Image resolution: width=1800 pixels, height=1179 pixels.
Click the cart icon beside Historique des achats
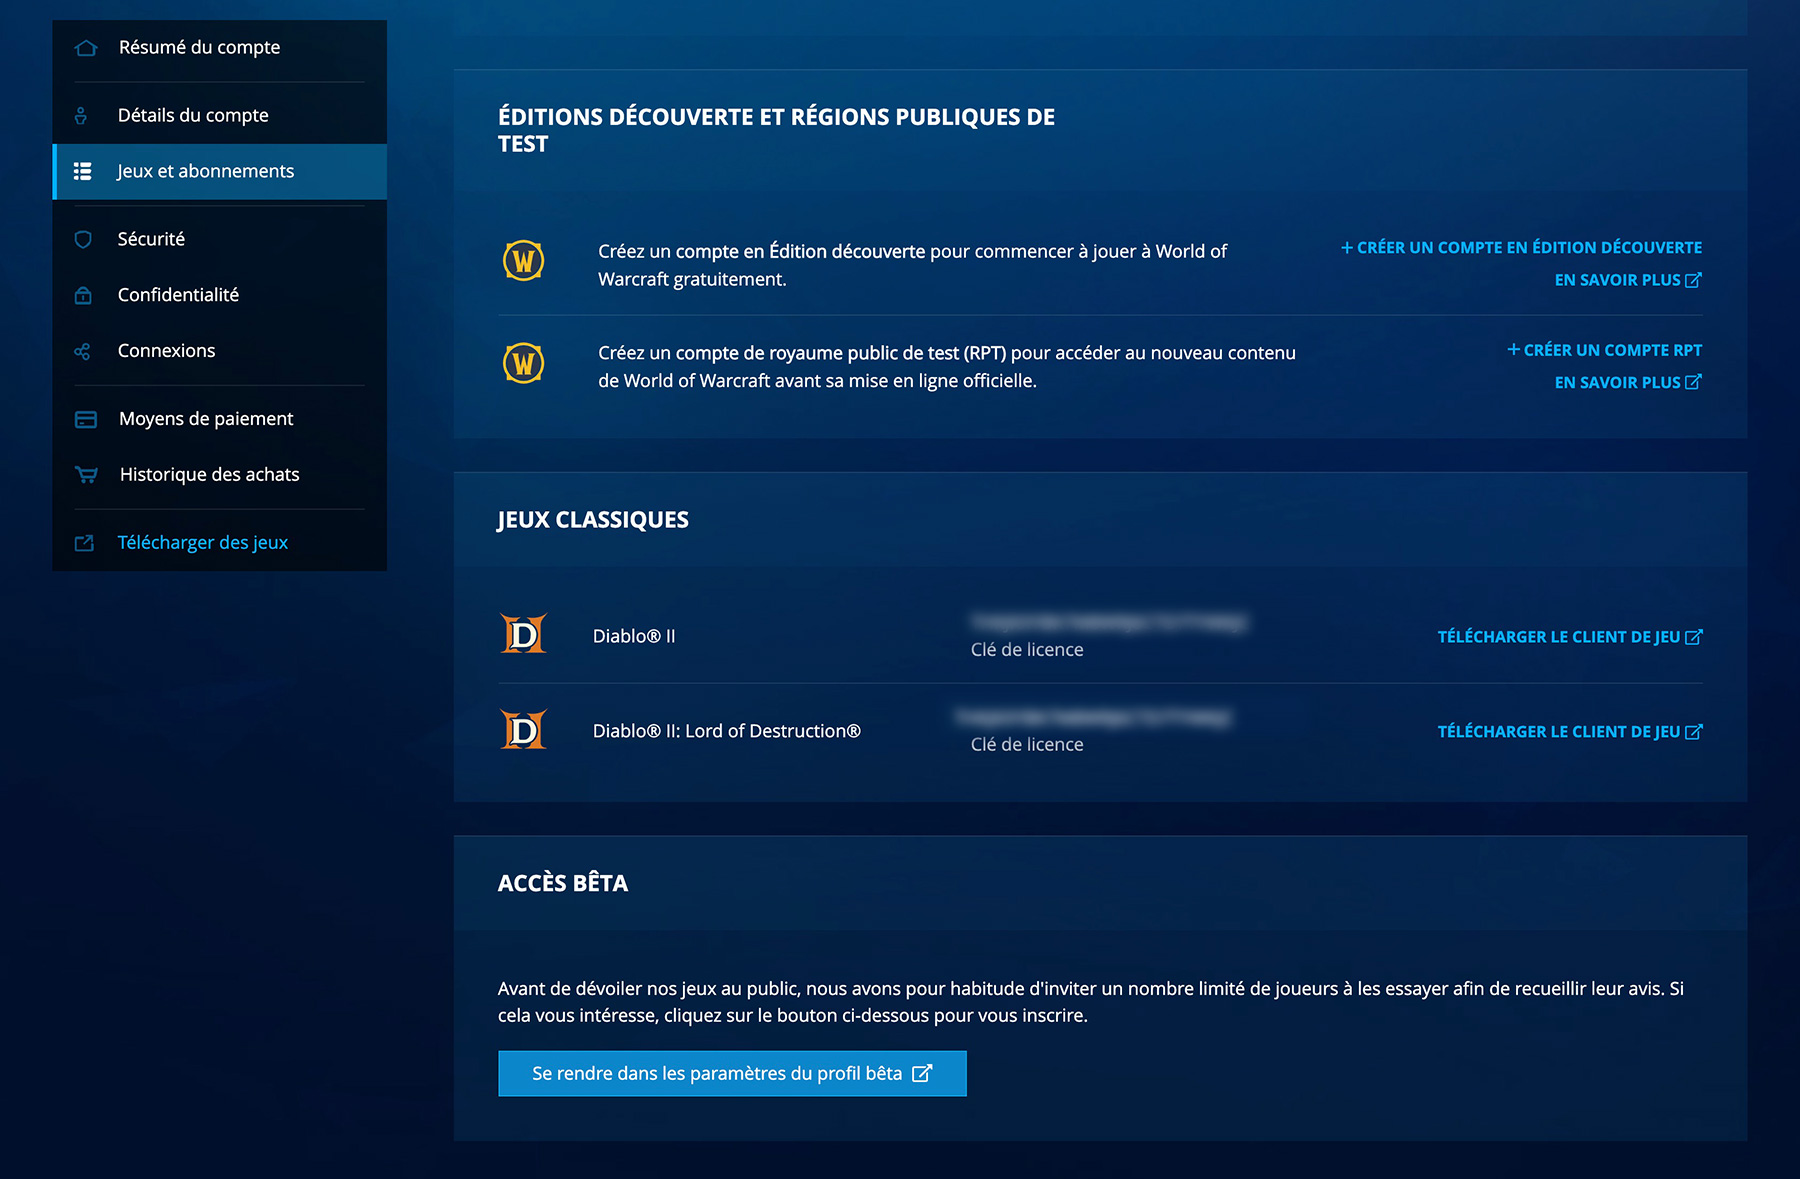(86, 475)
